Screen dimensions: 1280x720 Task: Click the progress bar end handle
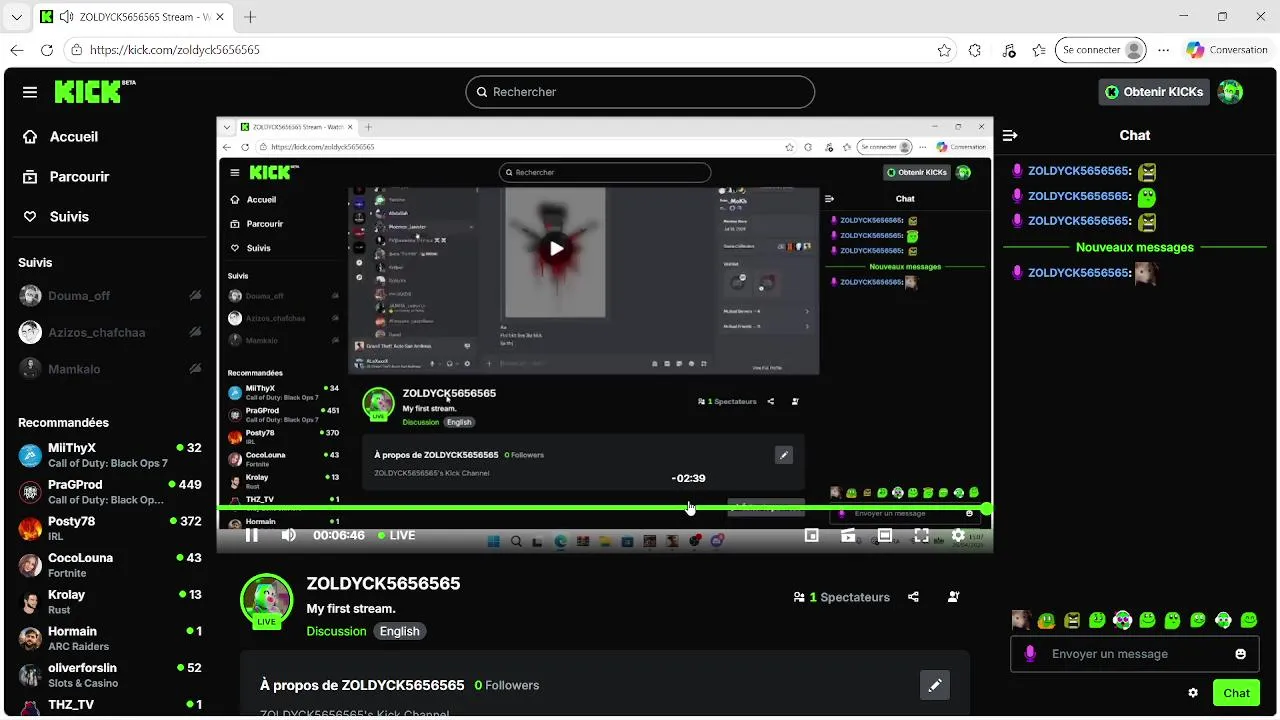986,508
